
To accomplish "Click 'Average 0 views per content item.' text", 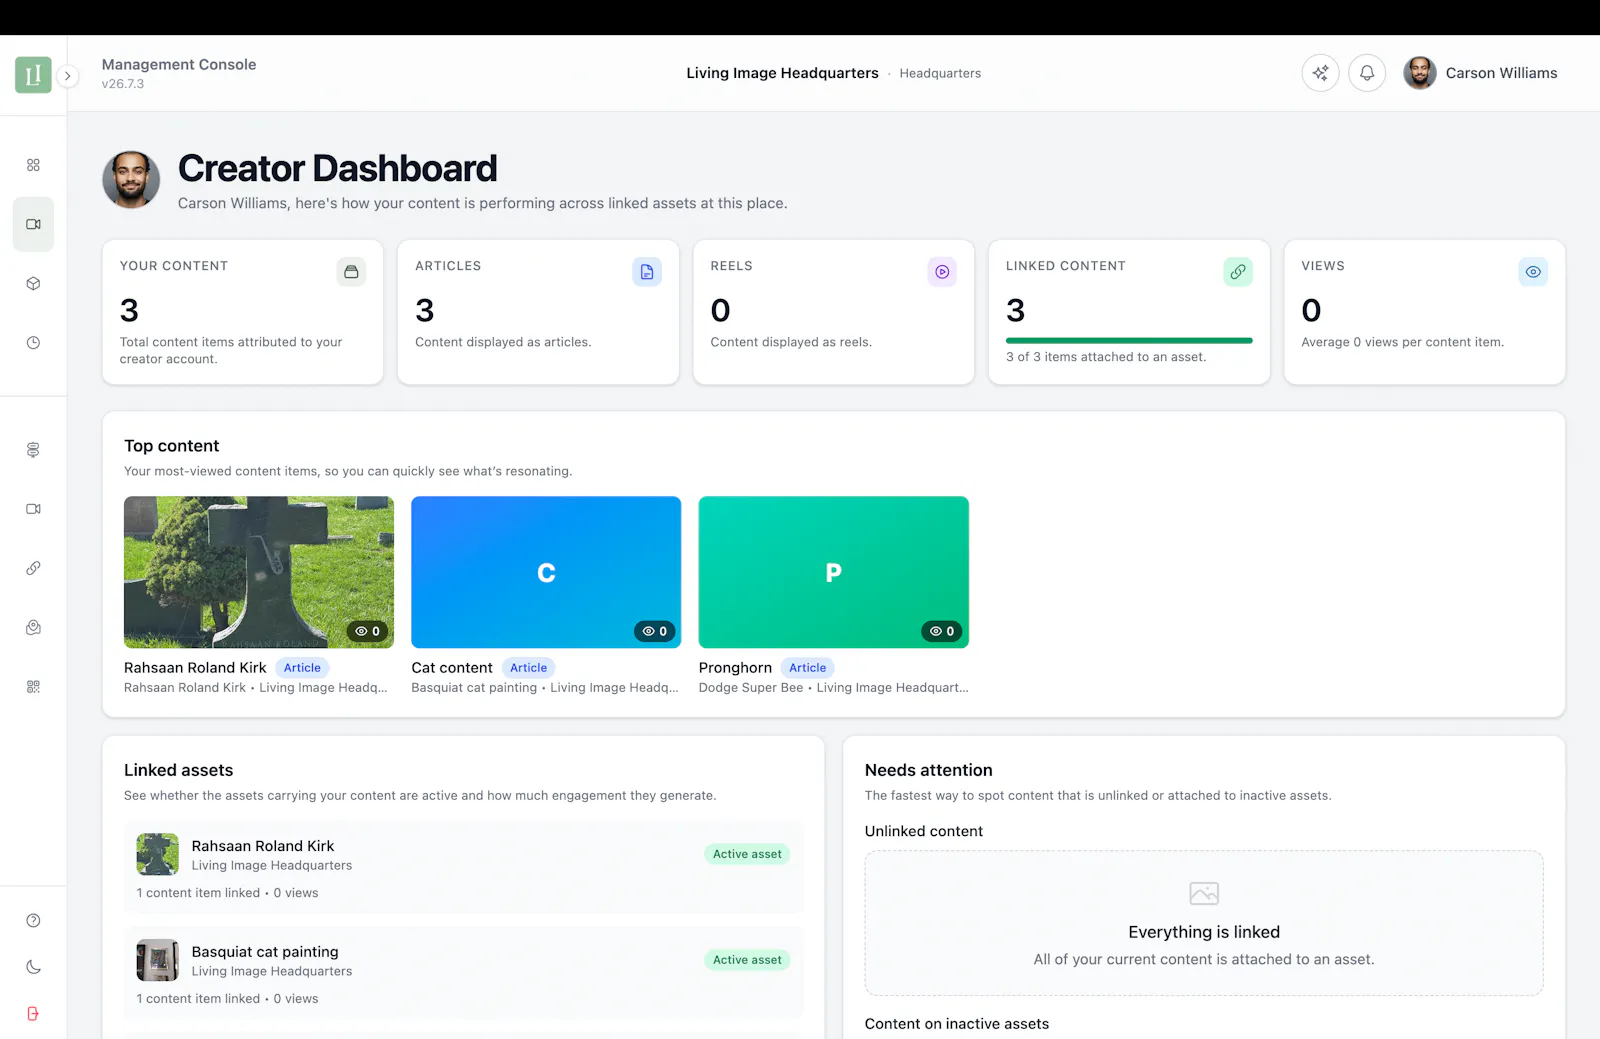I will coord(1402,342).
